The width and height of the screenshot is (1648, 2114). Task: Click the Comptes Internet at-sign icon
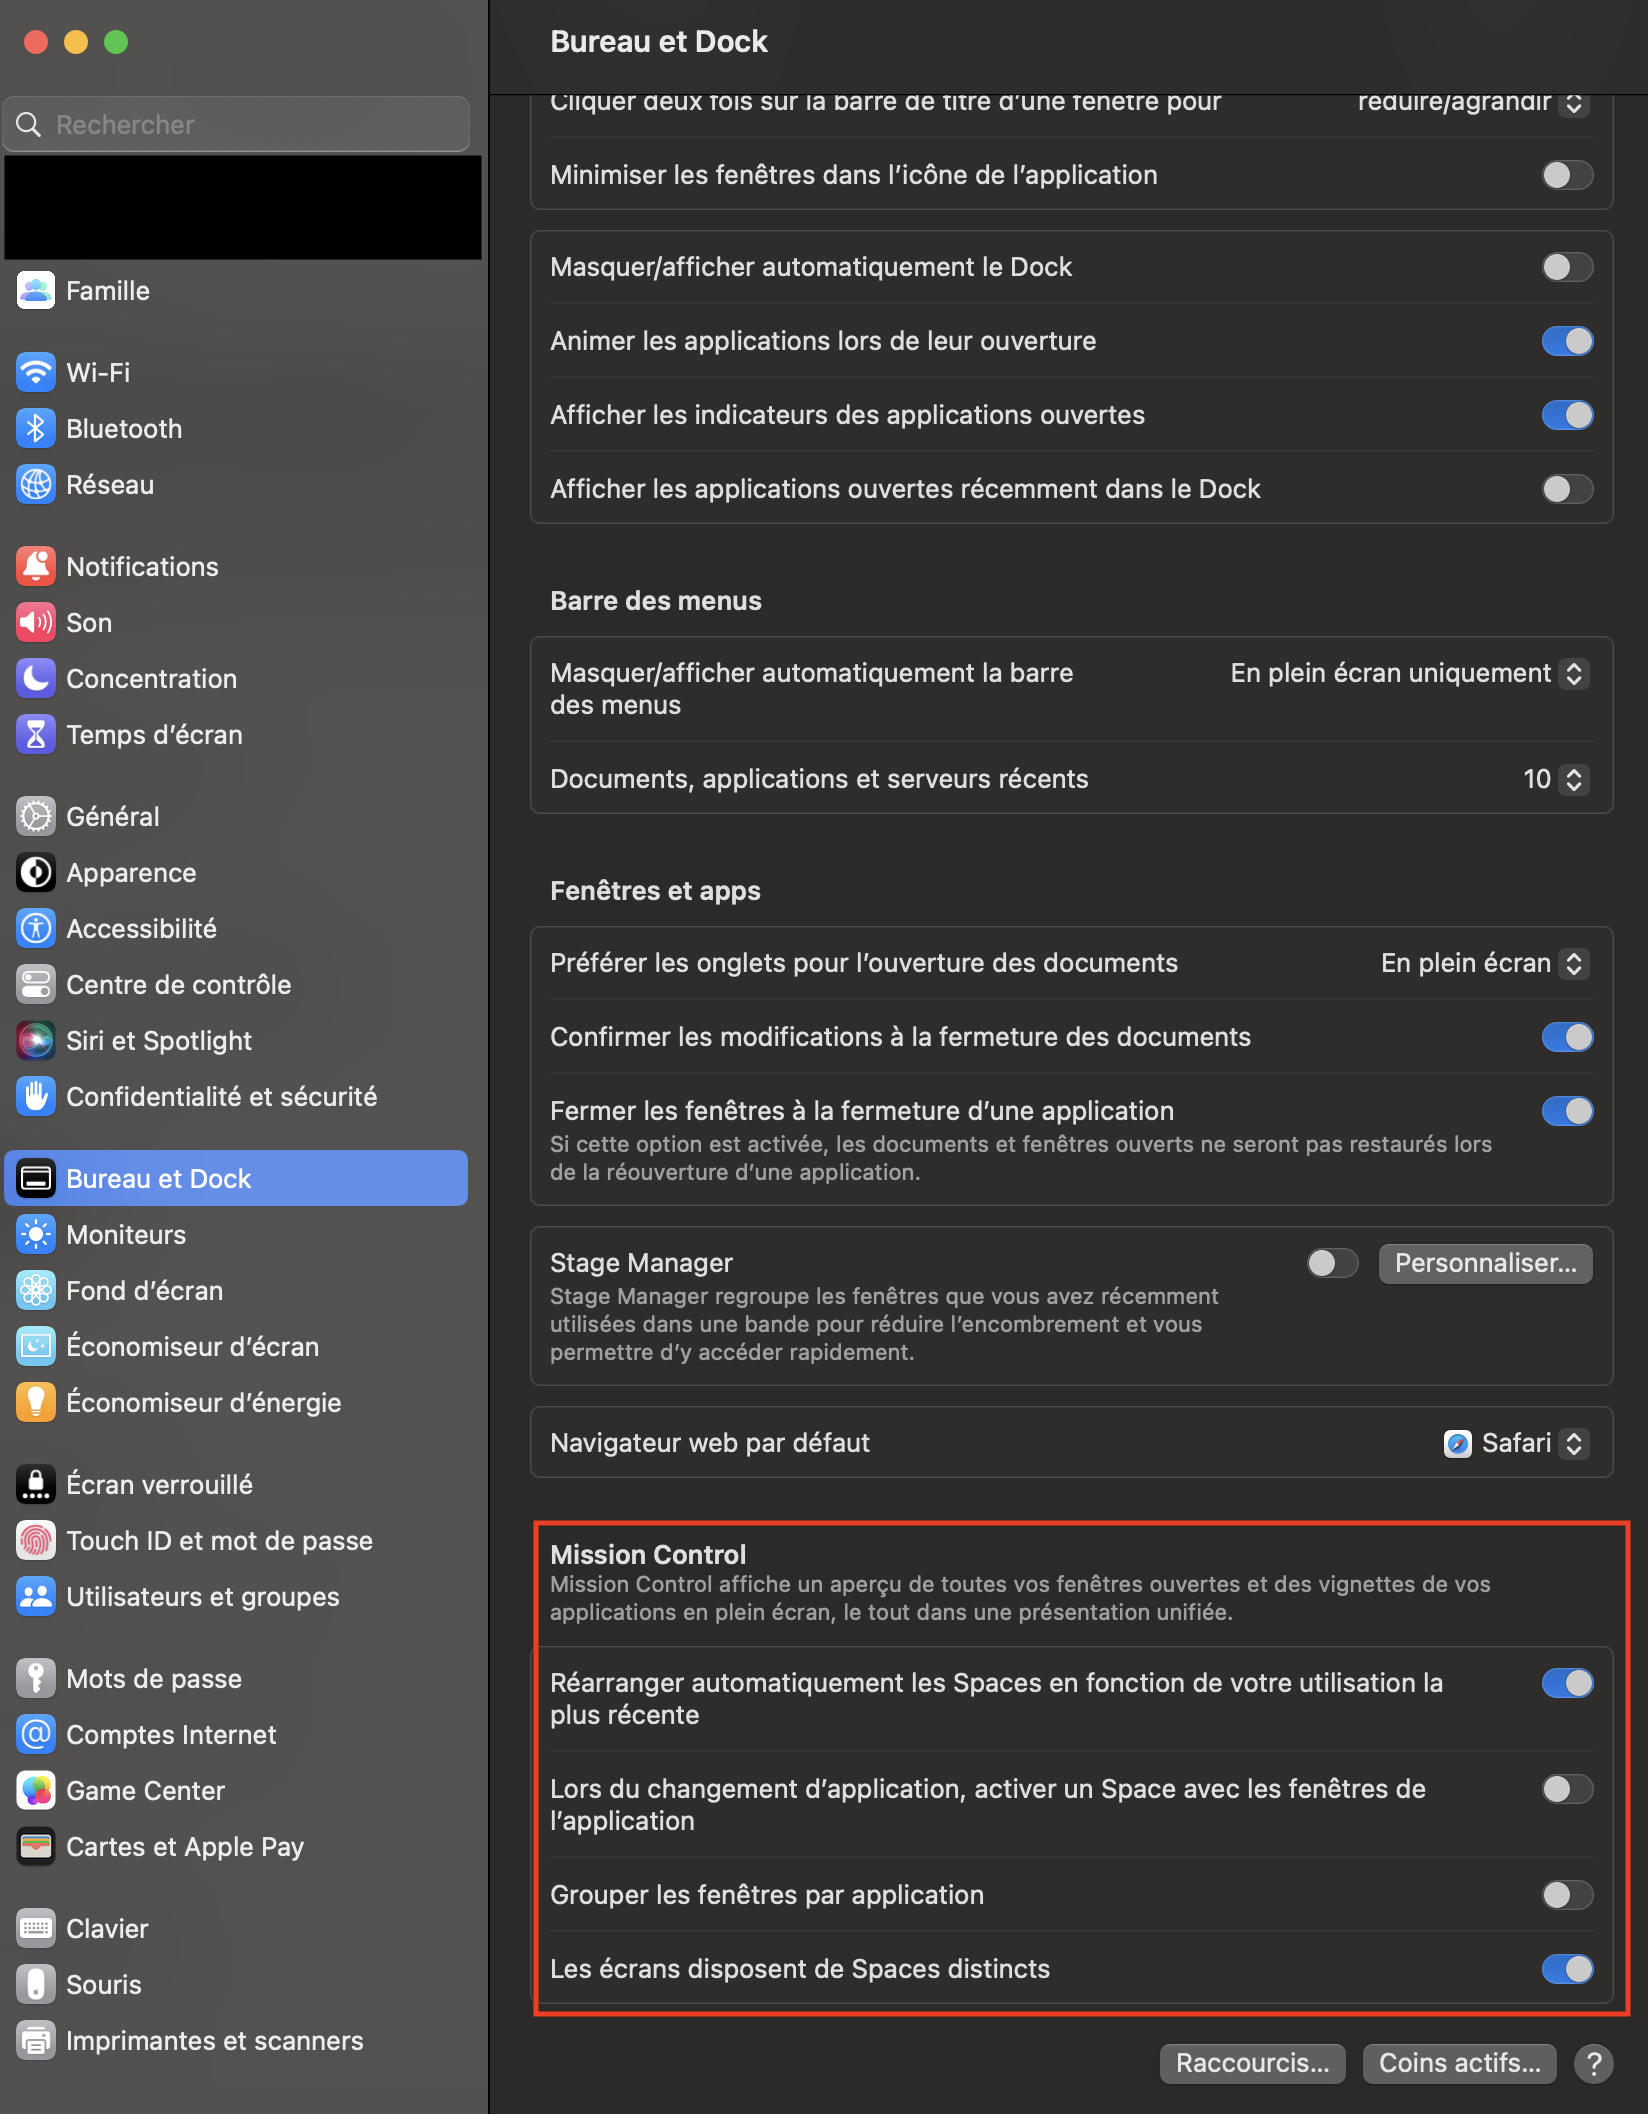(x=36, y=1735)
